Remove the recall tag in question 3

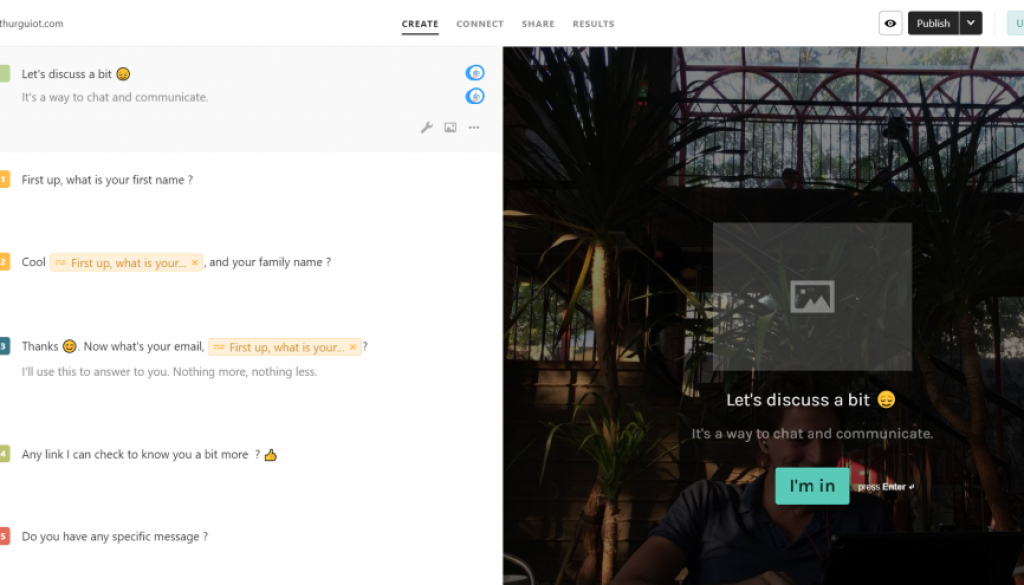[x=353, y=347]
